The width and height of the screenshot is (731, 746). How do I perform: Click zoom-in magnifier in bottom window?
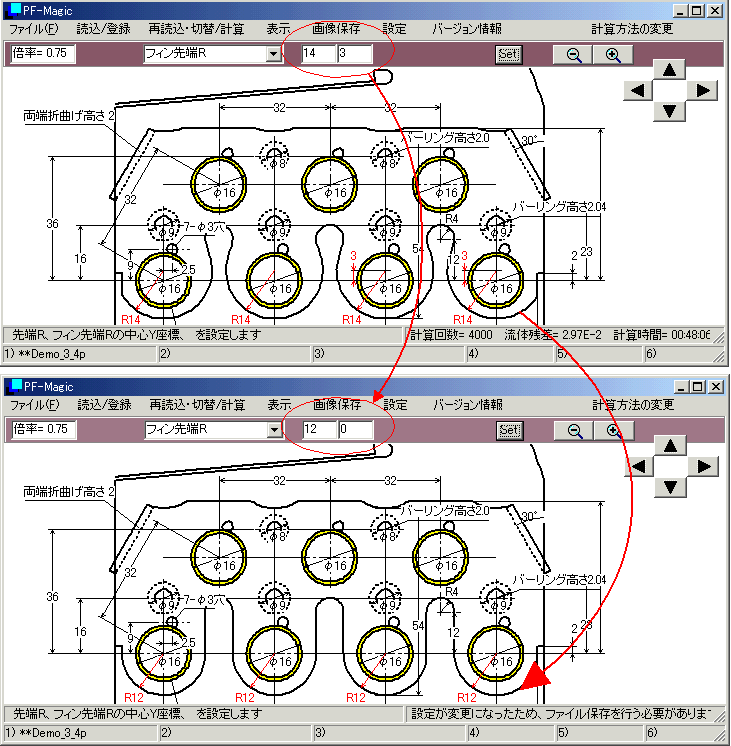tap(614, 431)
